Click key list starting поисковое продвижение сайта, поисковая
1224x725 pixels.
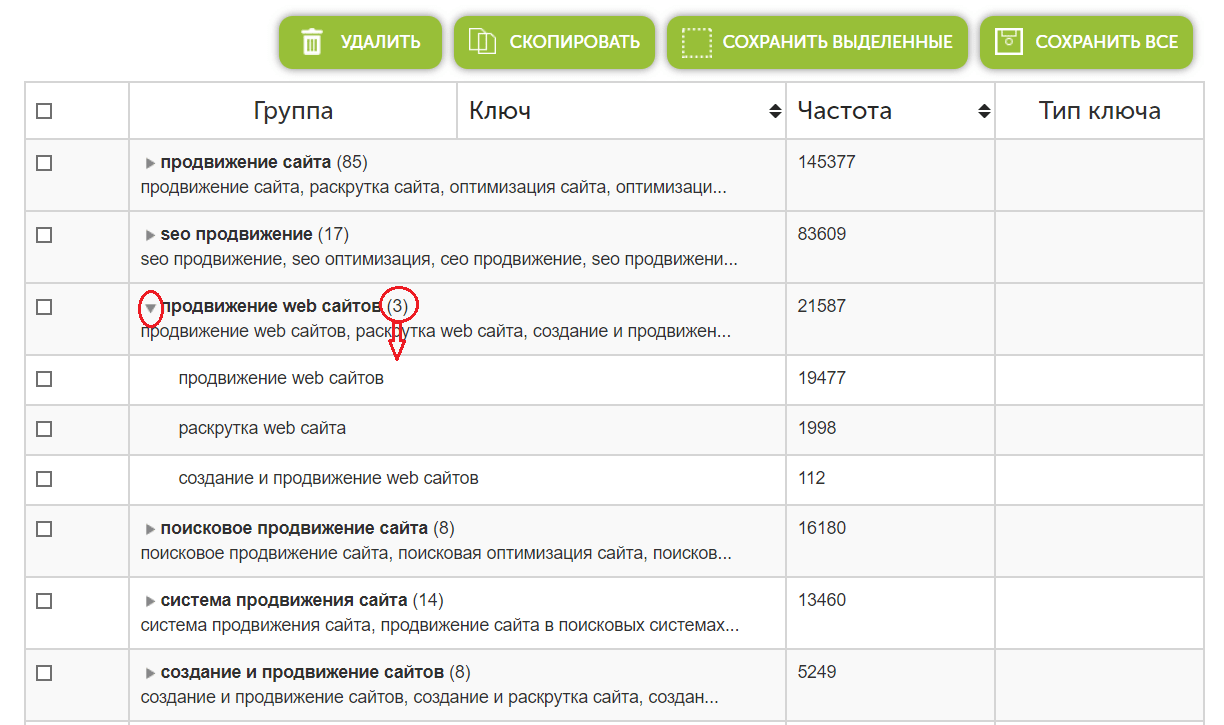click(436, 554)
